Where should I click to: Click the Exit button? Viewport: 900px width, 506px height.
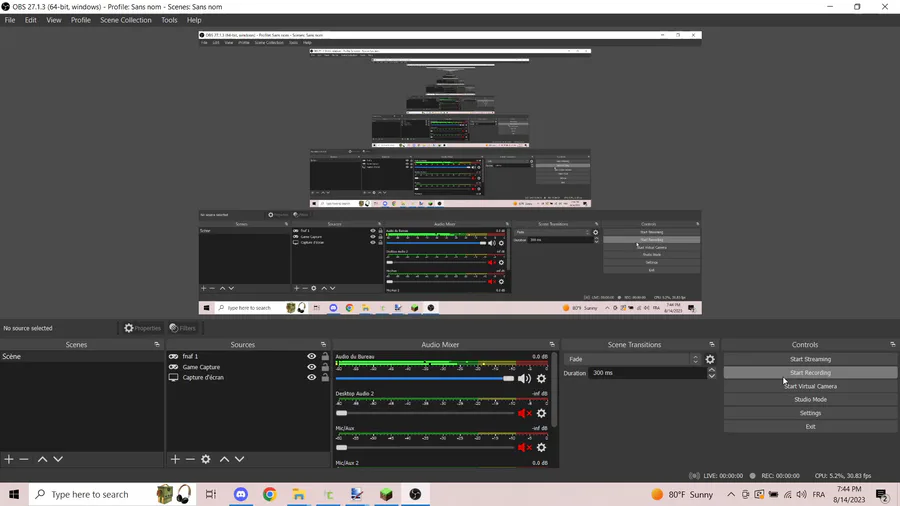click(810, 426)
